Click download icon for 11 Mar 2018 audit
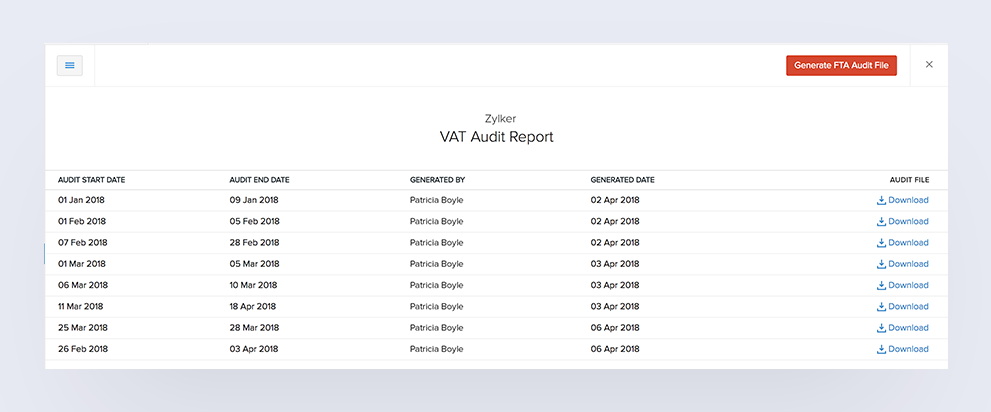 [x=881, y=307]
